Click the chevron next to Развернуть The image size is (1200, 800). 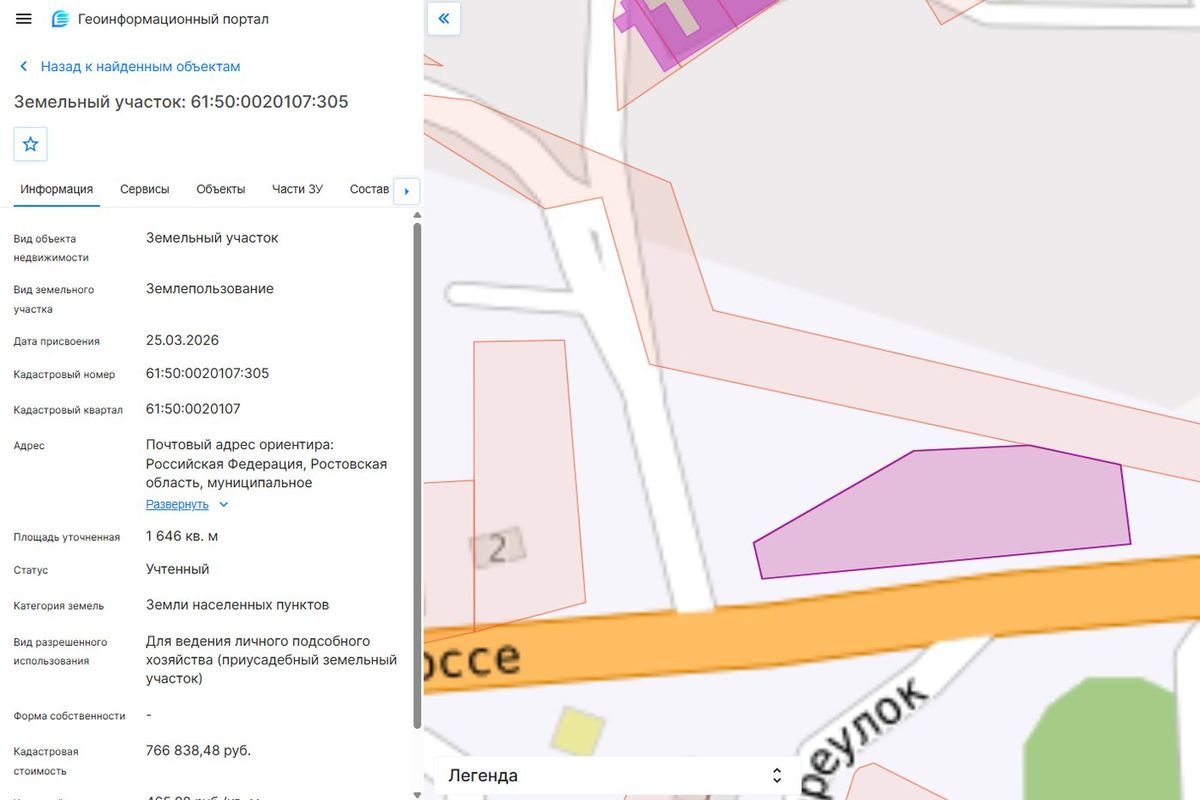(224, 505)
